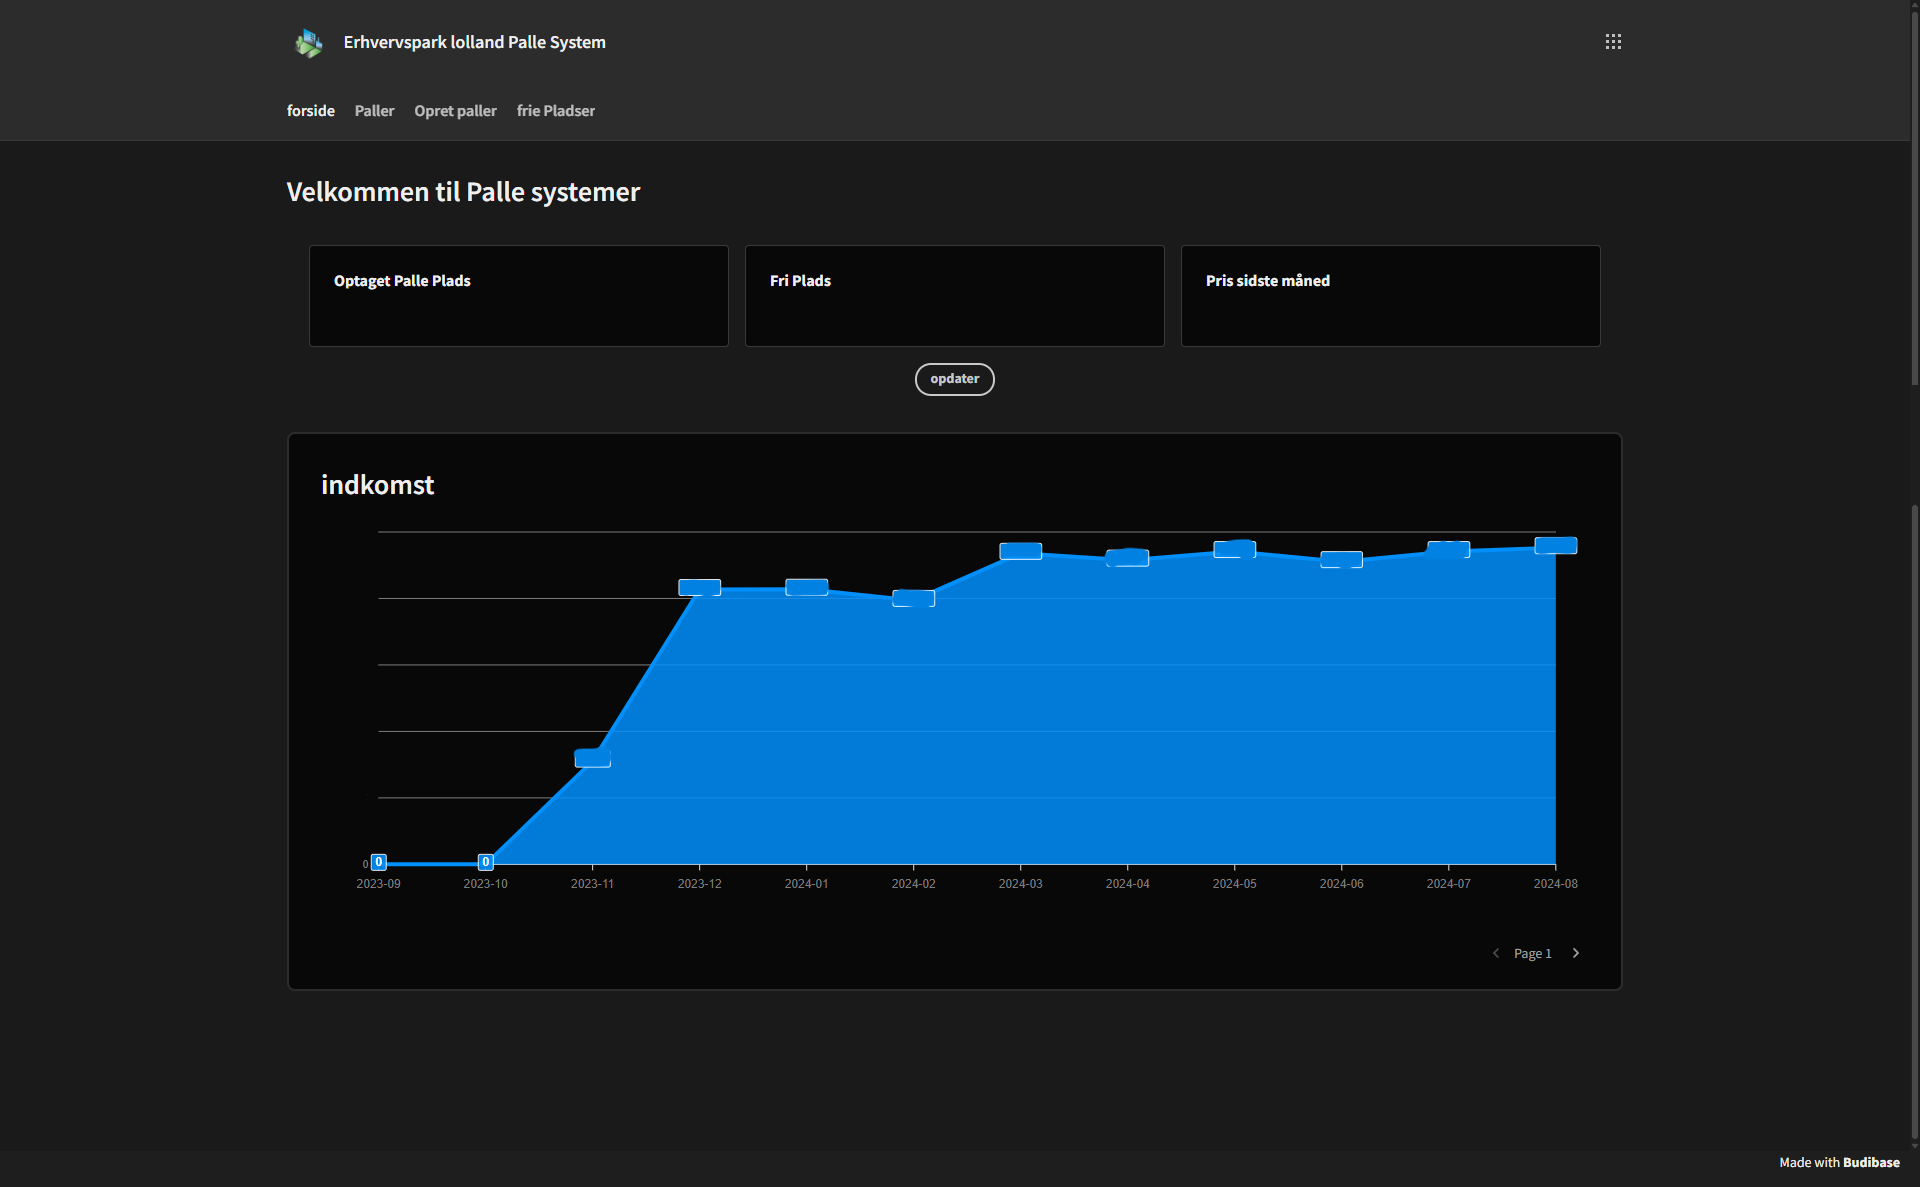Click the Budibase link in footer

click(x=1870, y=1162)
